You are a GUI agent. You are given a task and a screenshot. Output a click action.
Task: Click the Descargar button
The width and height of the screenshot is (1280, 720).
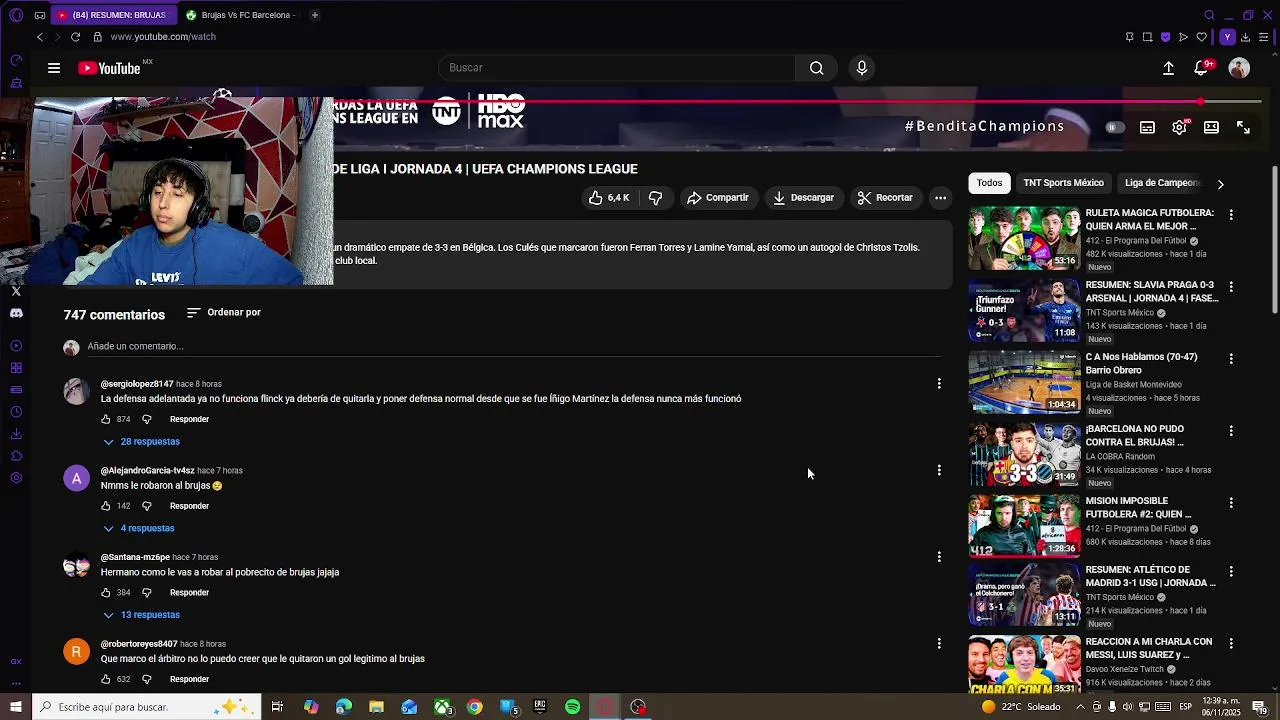point(803,198)
